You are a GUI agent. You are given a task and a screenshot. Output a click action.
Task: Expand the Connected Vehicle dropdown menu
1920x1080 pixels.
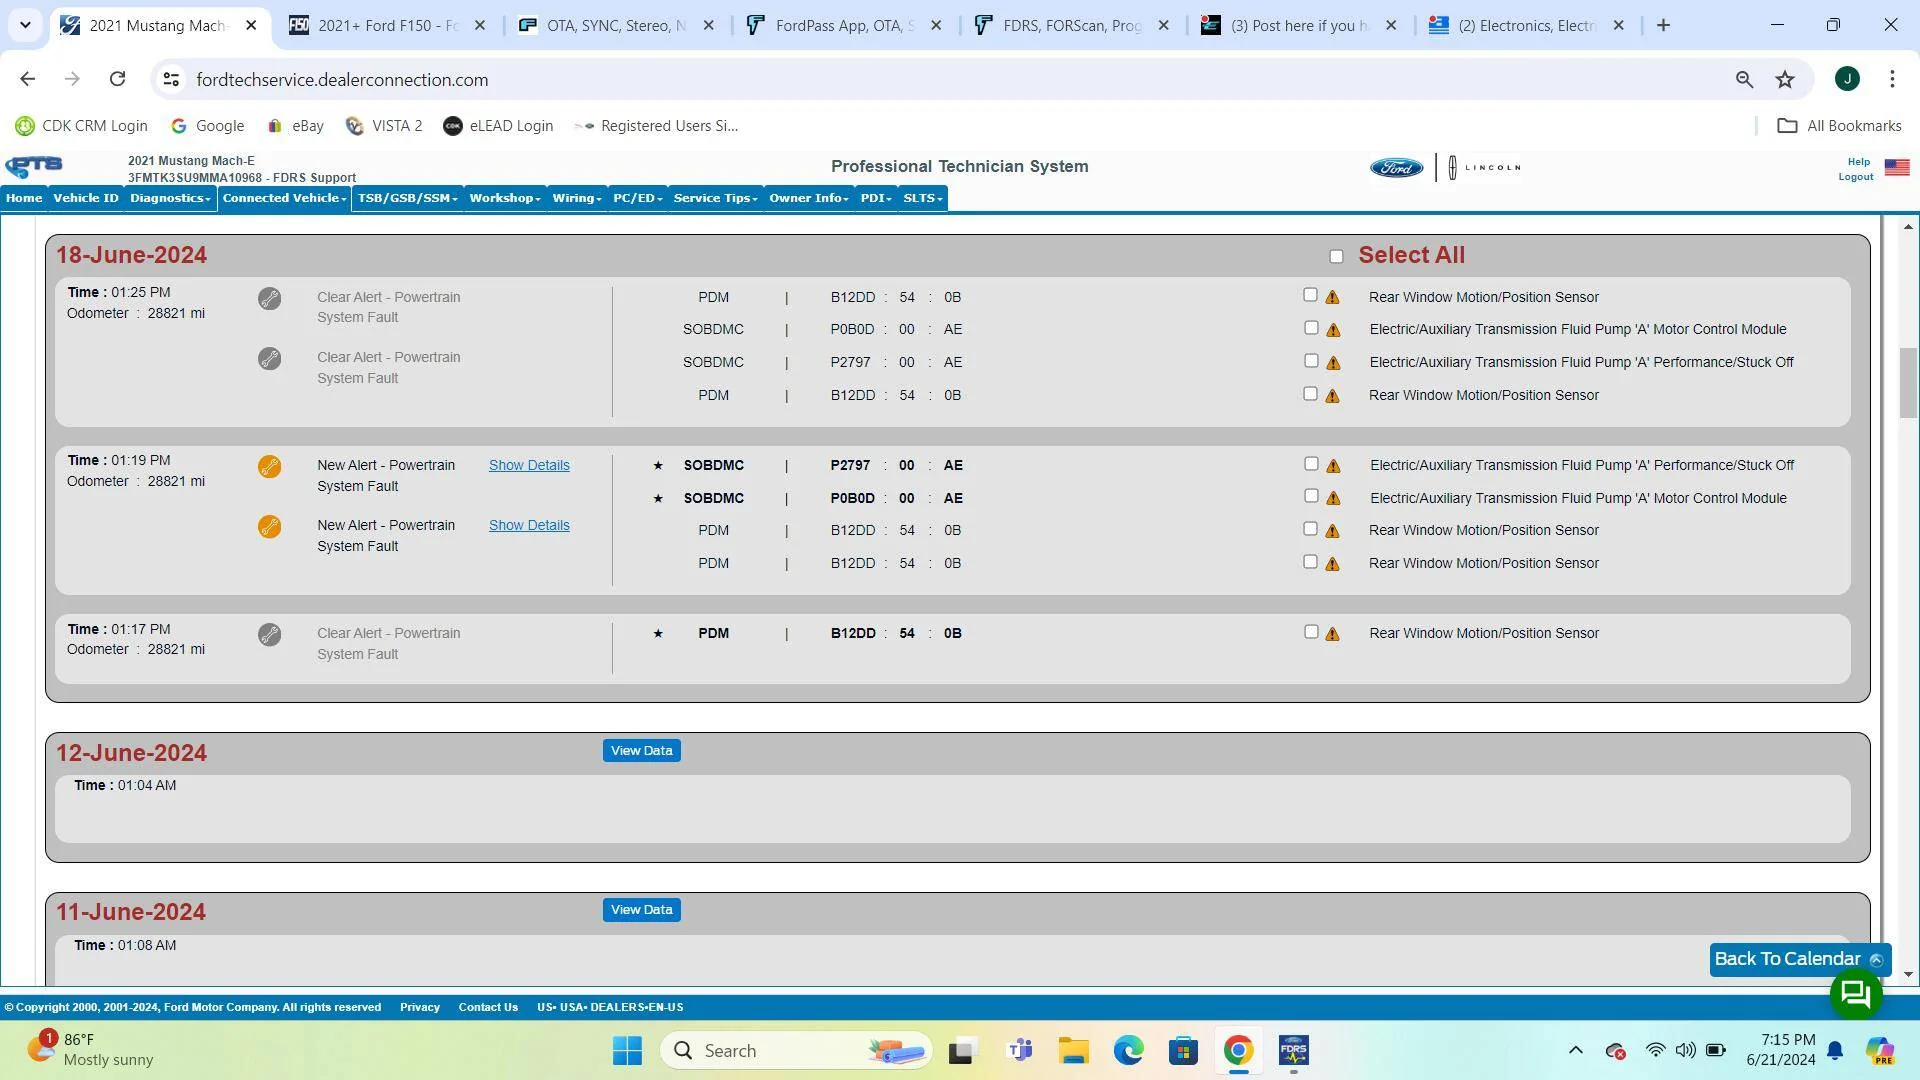285,198
